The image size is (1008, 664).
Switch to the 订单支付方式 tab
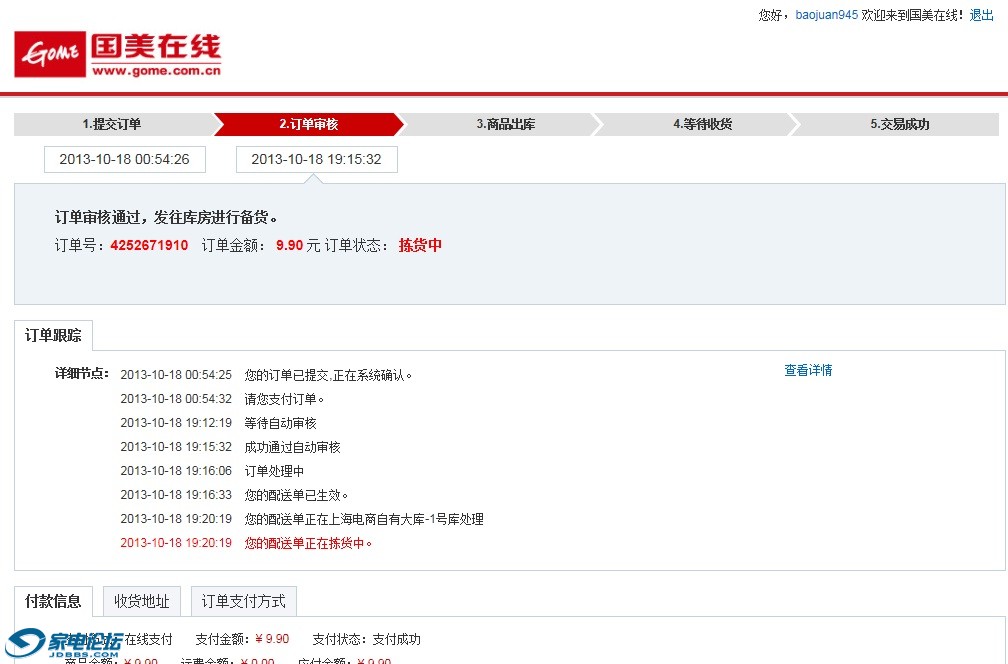pos(244,602)
